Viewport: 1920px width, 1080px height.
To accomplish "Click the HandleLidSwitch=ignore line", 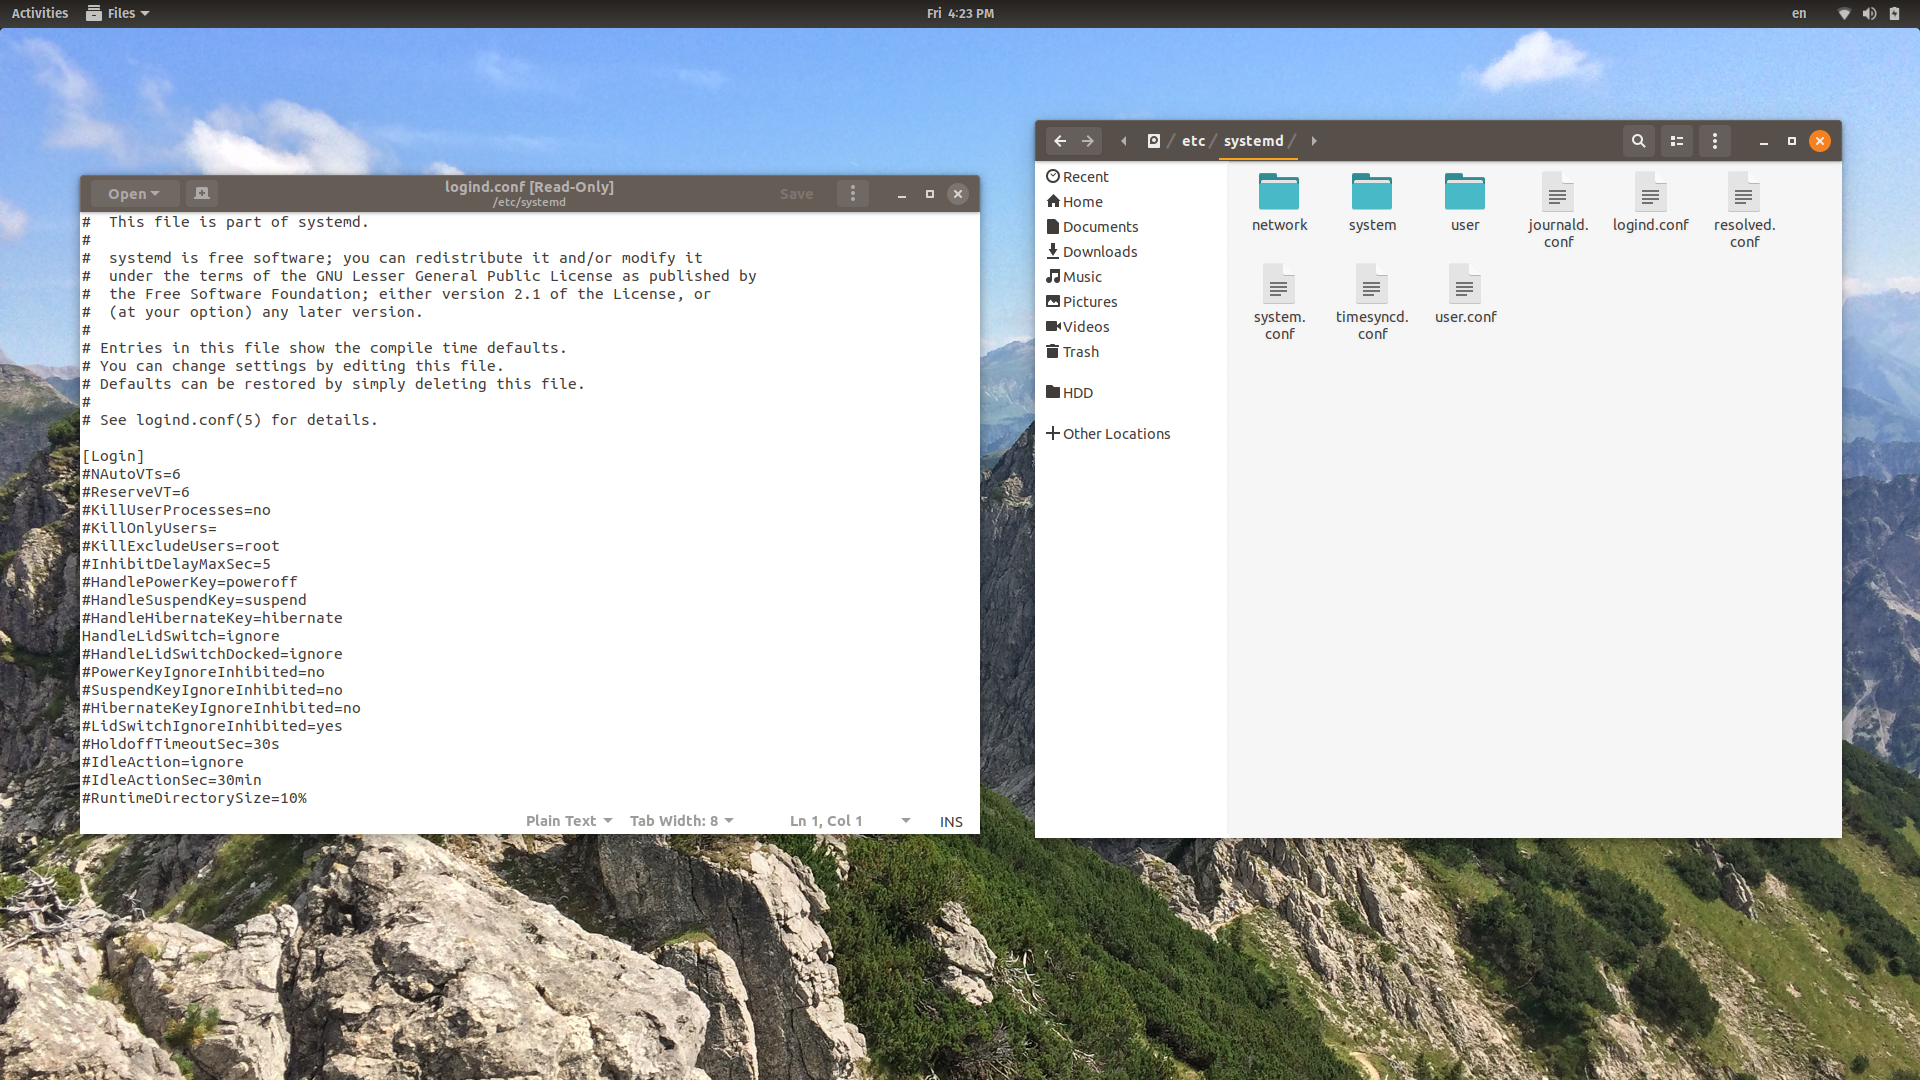I will (x=181, y=636).
